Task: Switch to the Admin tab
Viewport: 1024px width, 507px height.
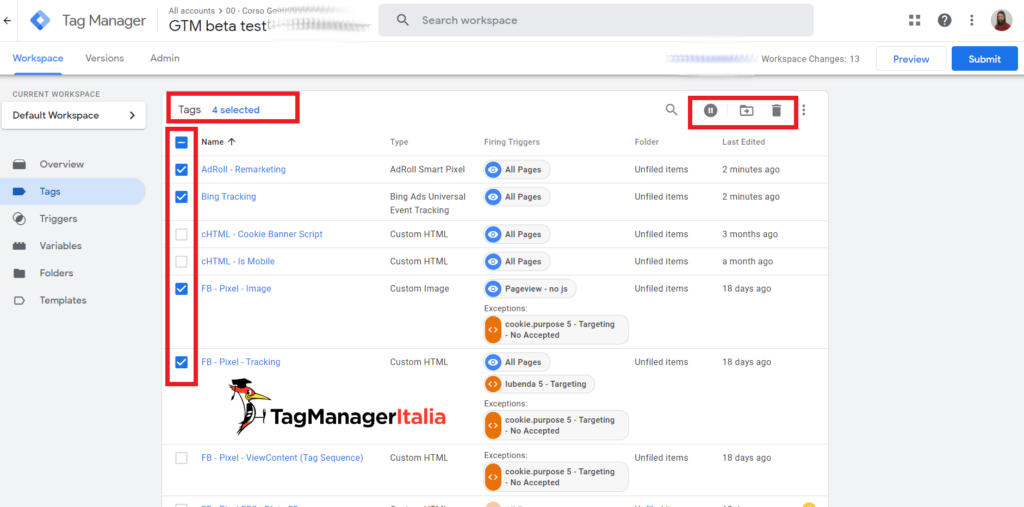Action: [165, 58]
